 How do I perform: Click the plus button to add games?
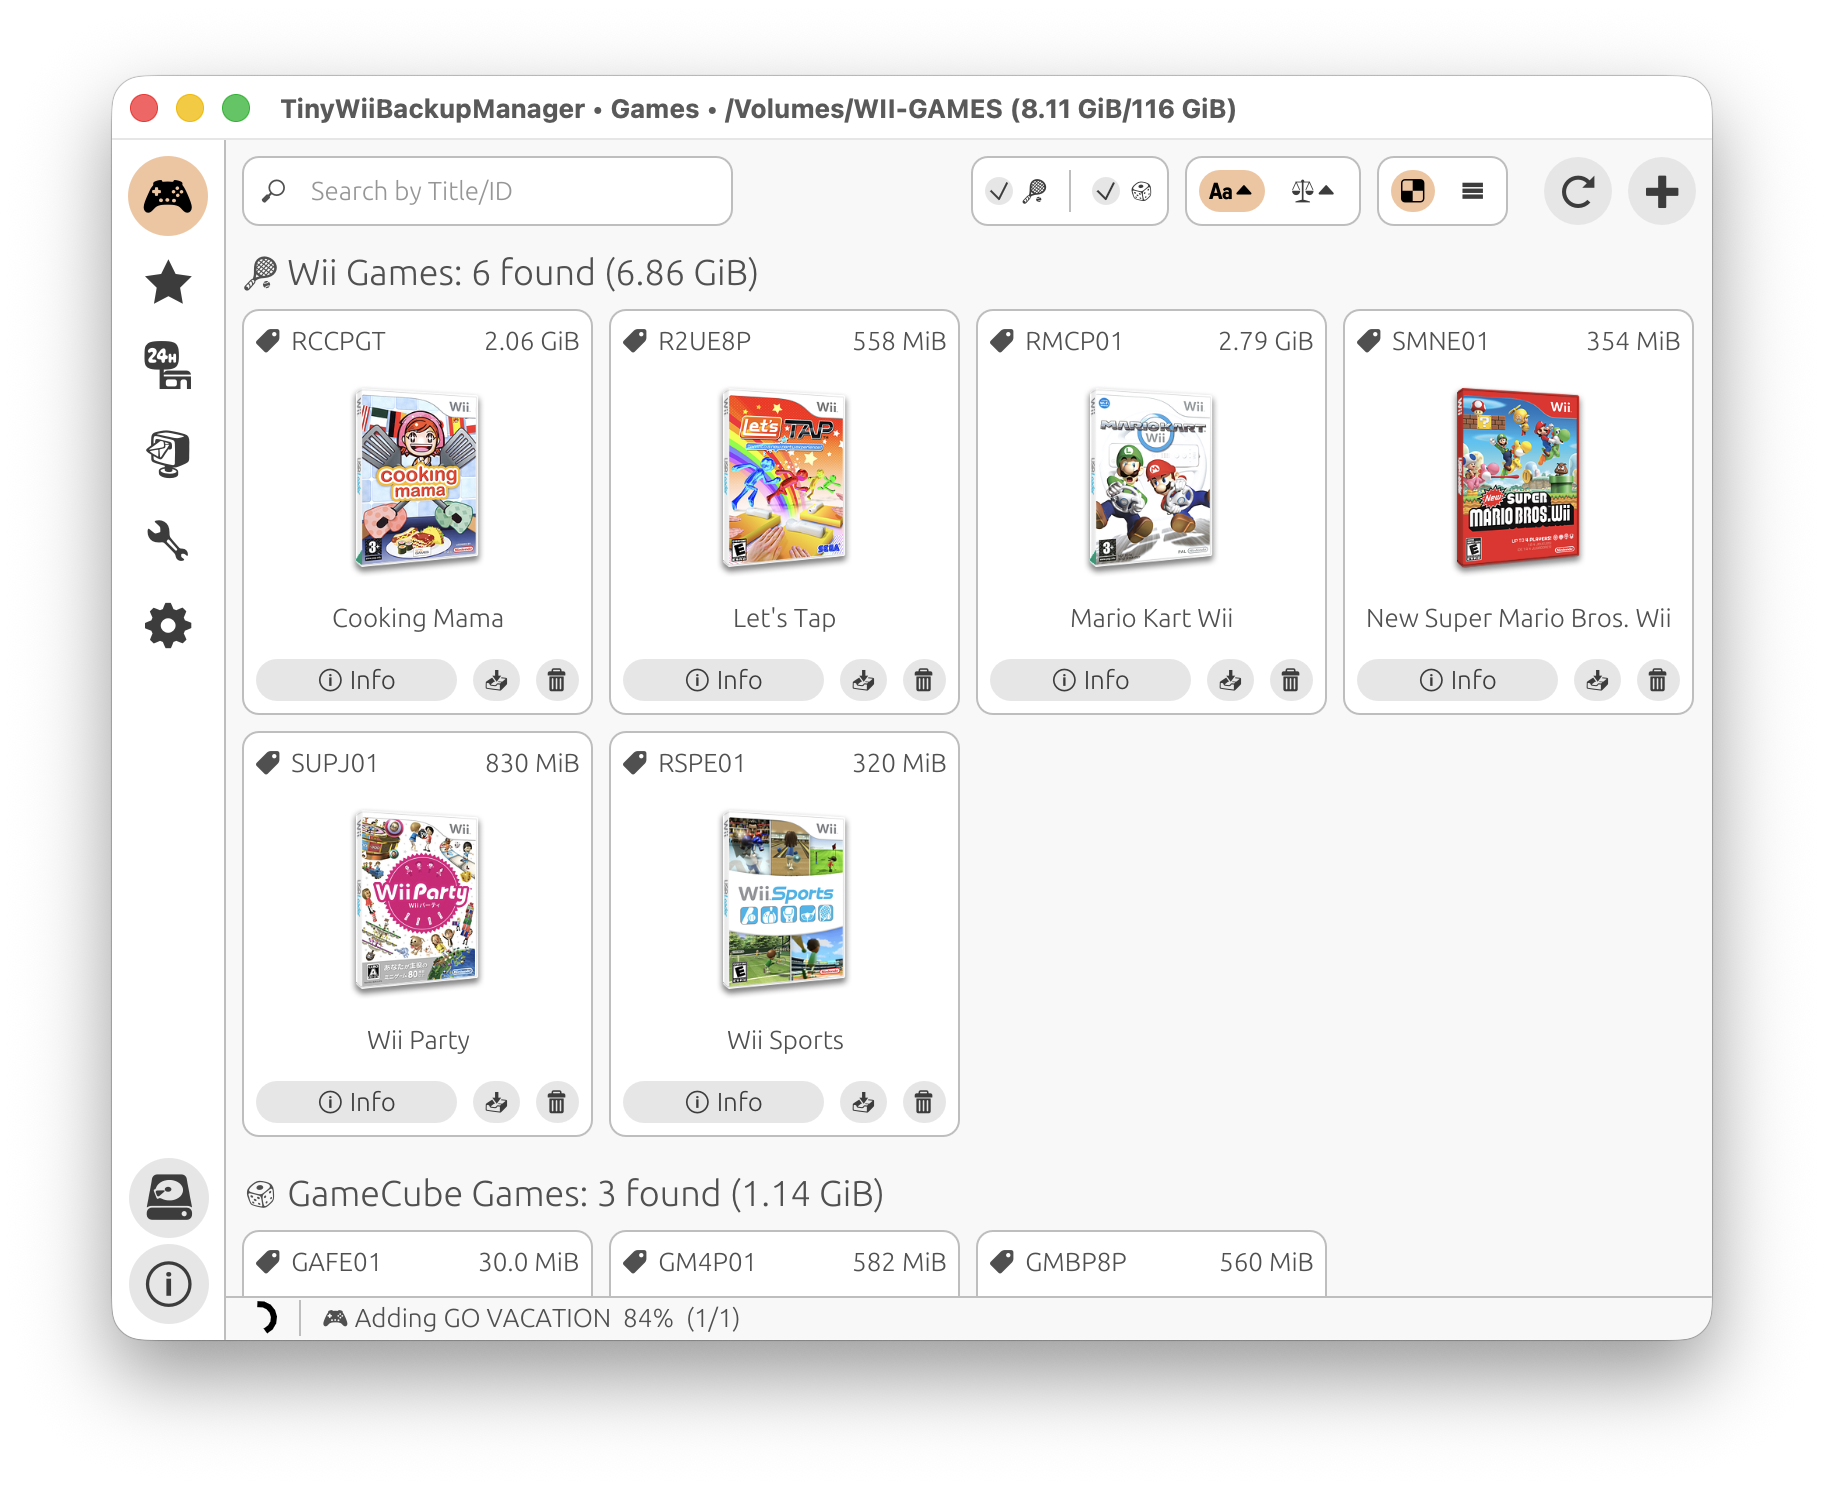coord(1662,191)
